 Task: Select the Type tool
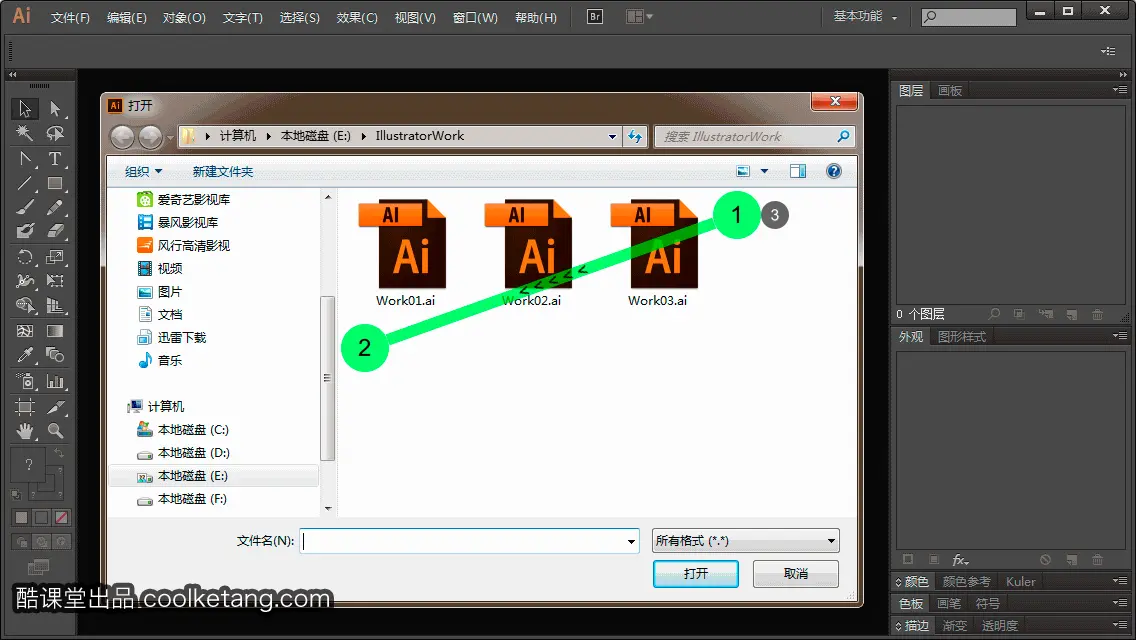tap(55, 159)
